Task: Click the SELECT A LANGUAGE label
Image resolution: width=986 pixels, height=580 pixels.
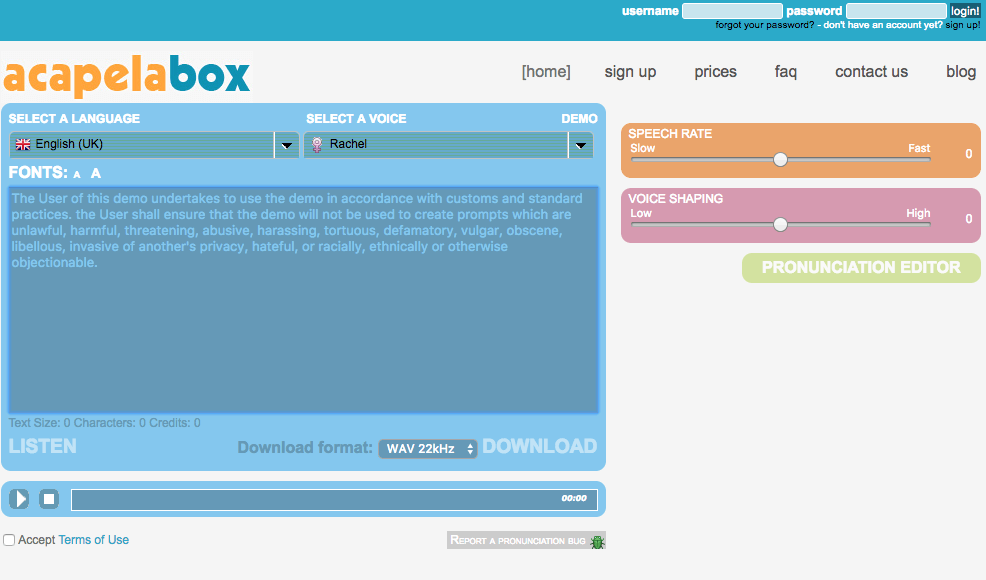Action: point(74,119)
